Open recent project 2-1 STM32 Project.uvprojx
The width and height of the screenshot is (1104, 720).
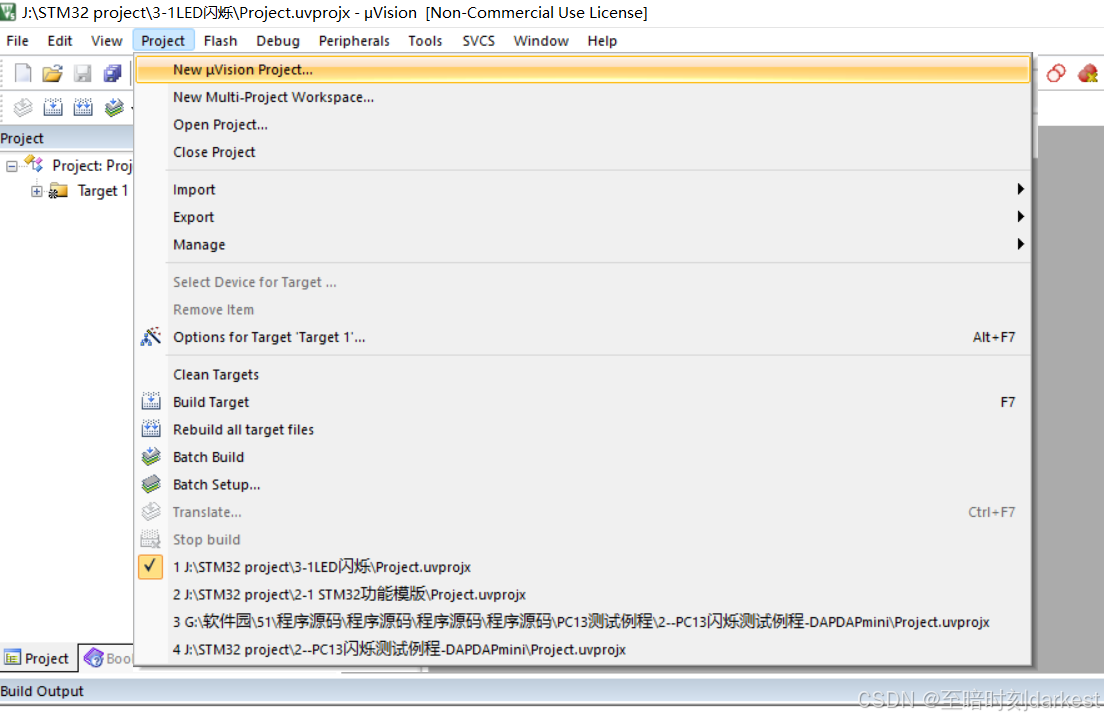pos(584,595)
